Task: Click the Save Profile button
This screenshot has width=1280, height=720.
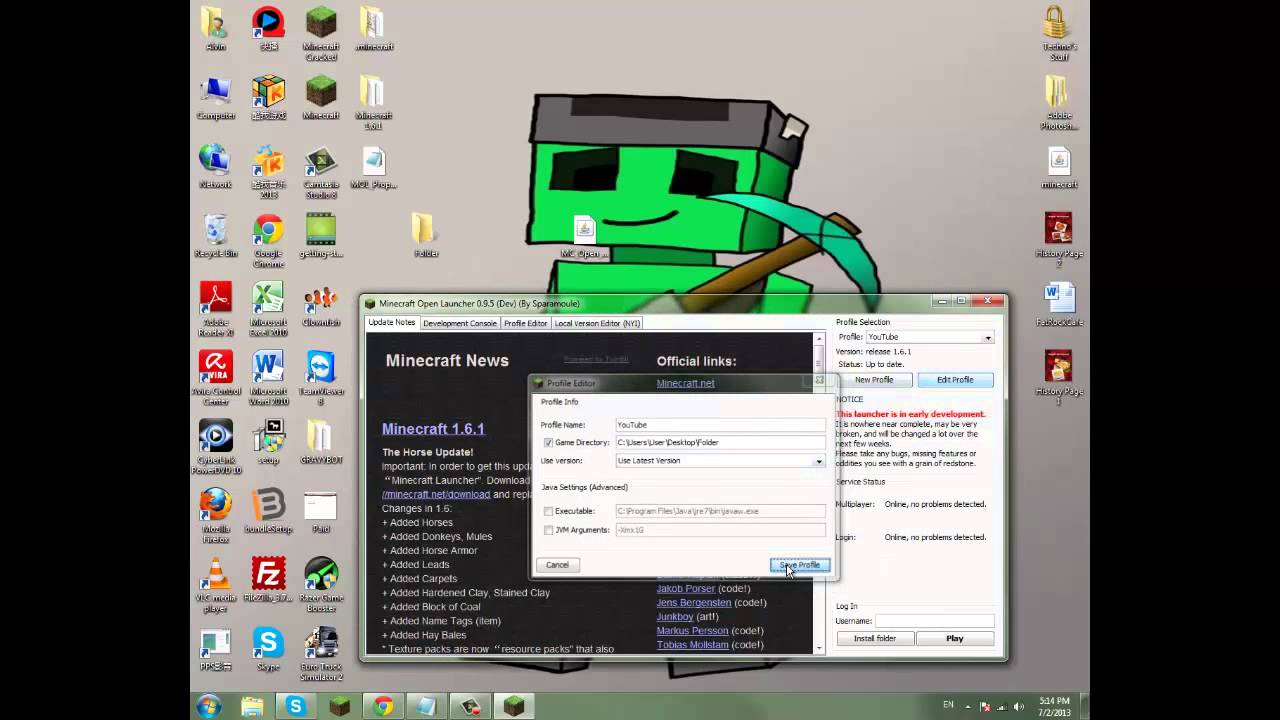Action: (800, 565)
